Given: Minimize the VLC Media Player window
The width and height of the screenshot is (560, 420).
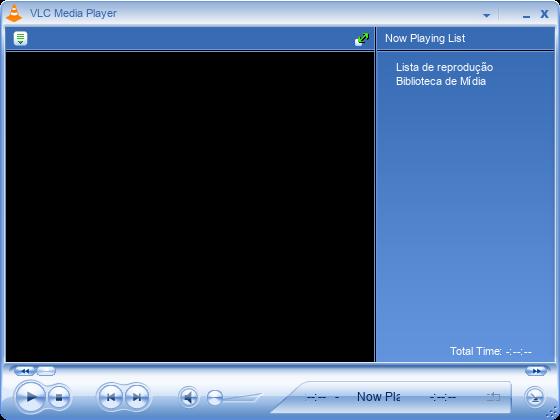Looking at the screenshot, I should pyautogui.click(x=526, y=16).
